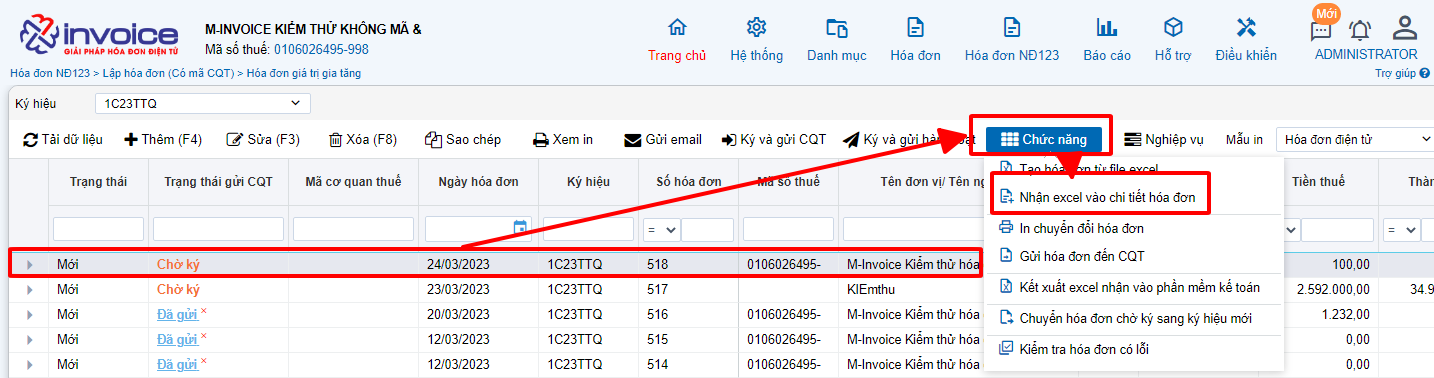
Task: Click Gửi email button
Action: 663,140
